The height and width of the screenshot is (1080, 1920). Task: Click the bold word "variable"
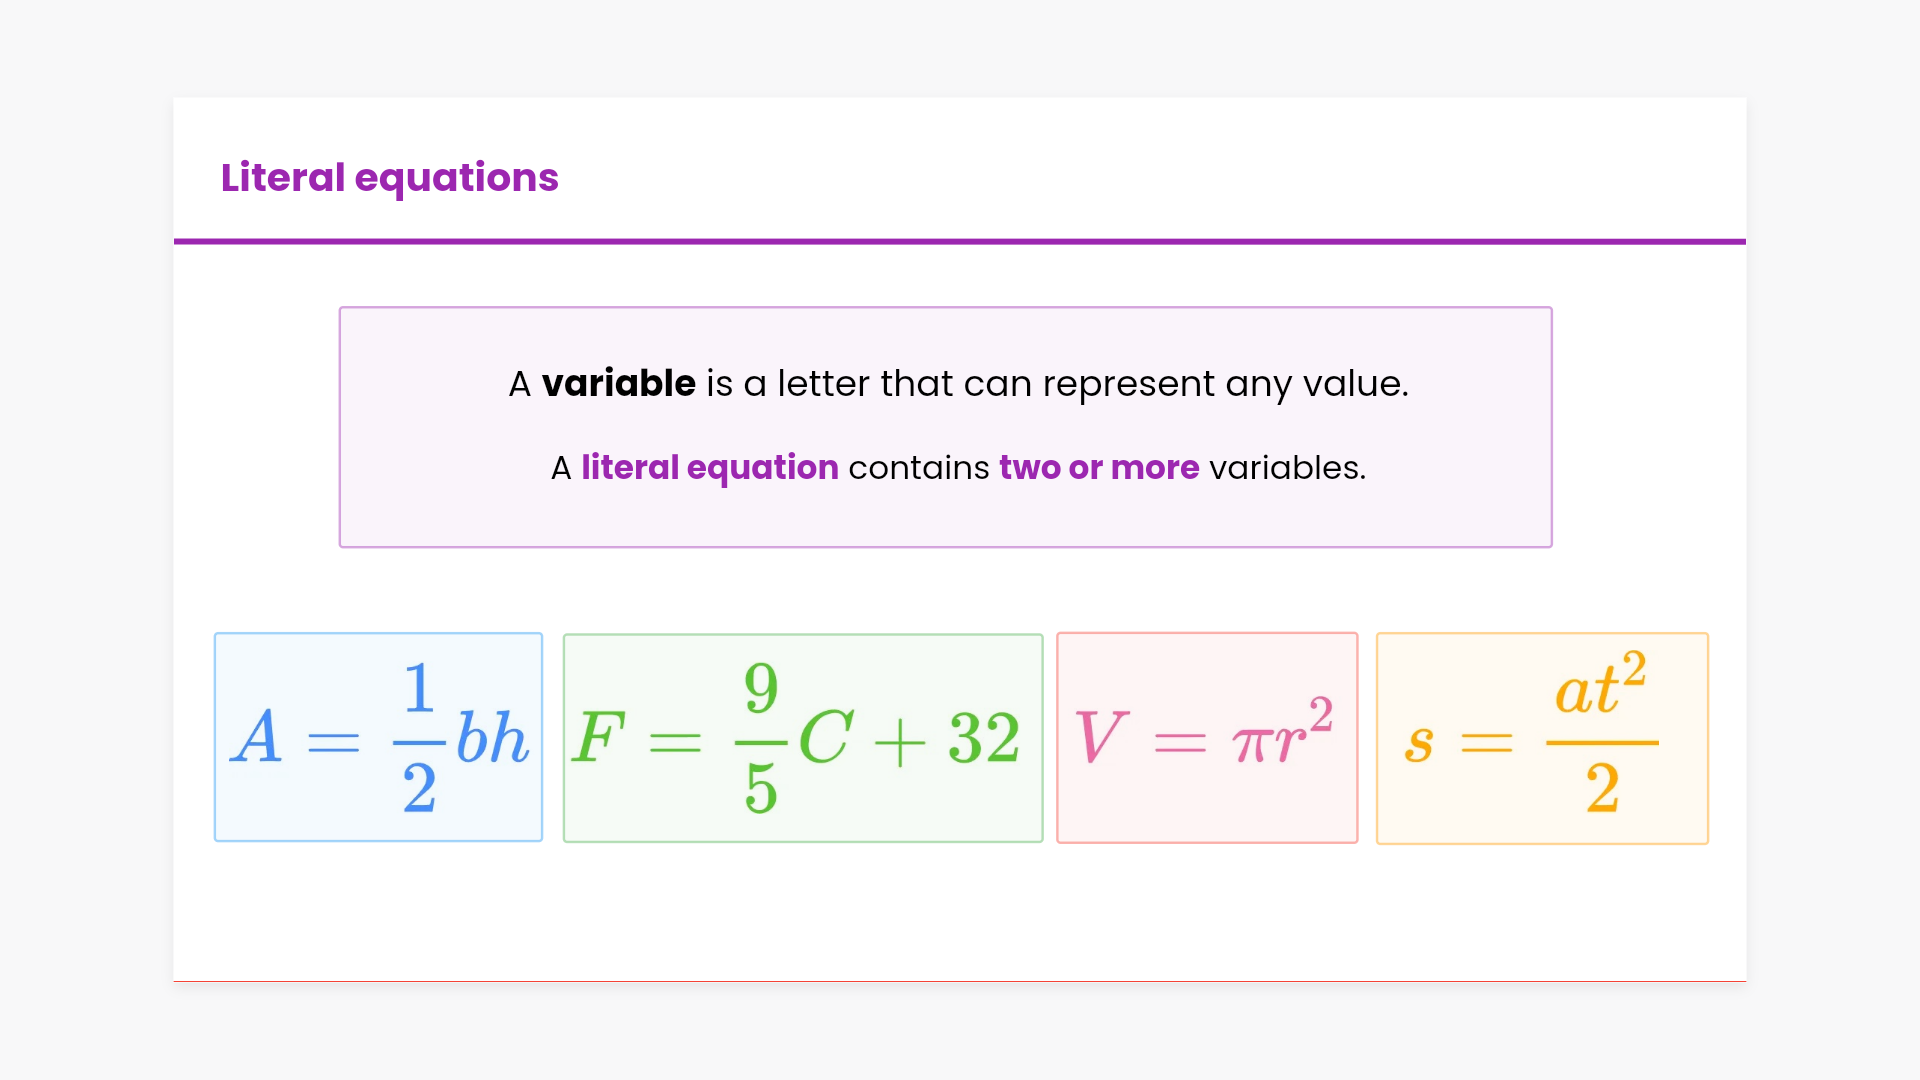(618, 384)
